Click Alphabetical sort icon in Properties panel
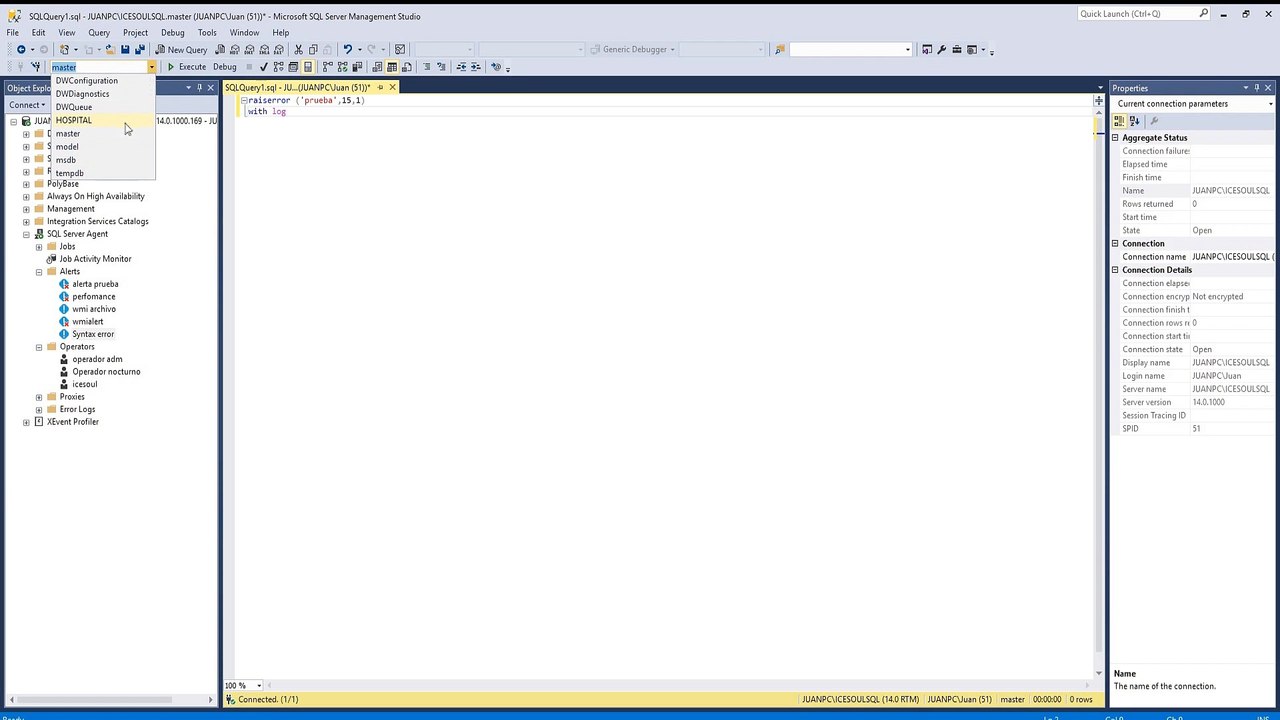The width and height of the screenshot is (1280, 720). (1134, 121)
